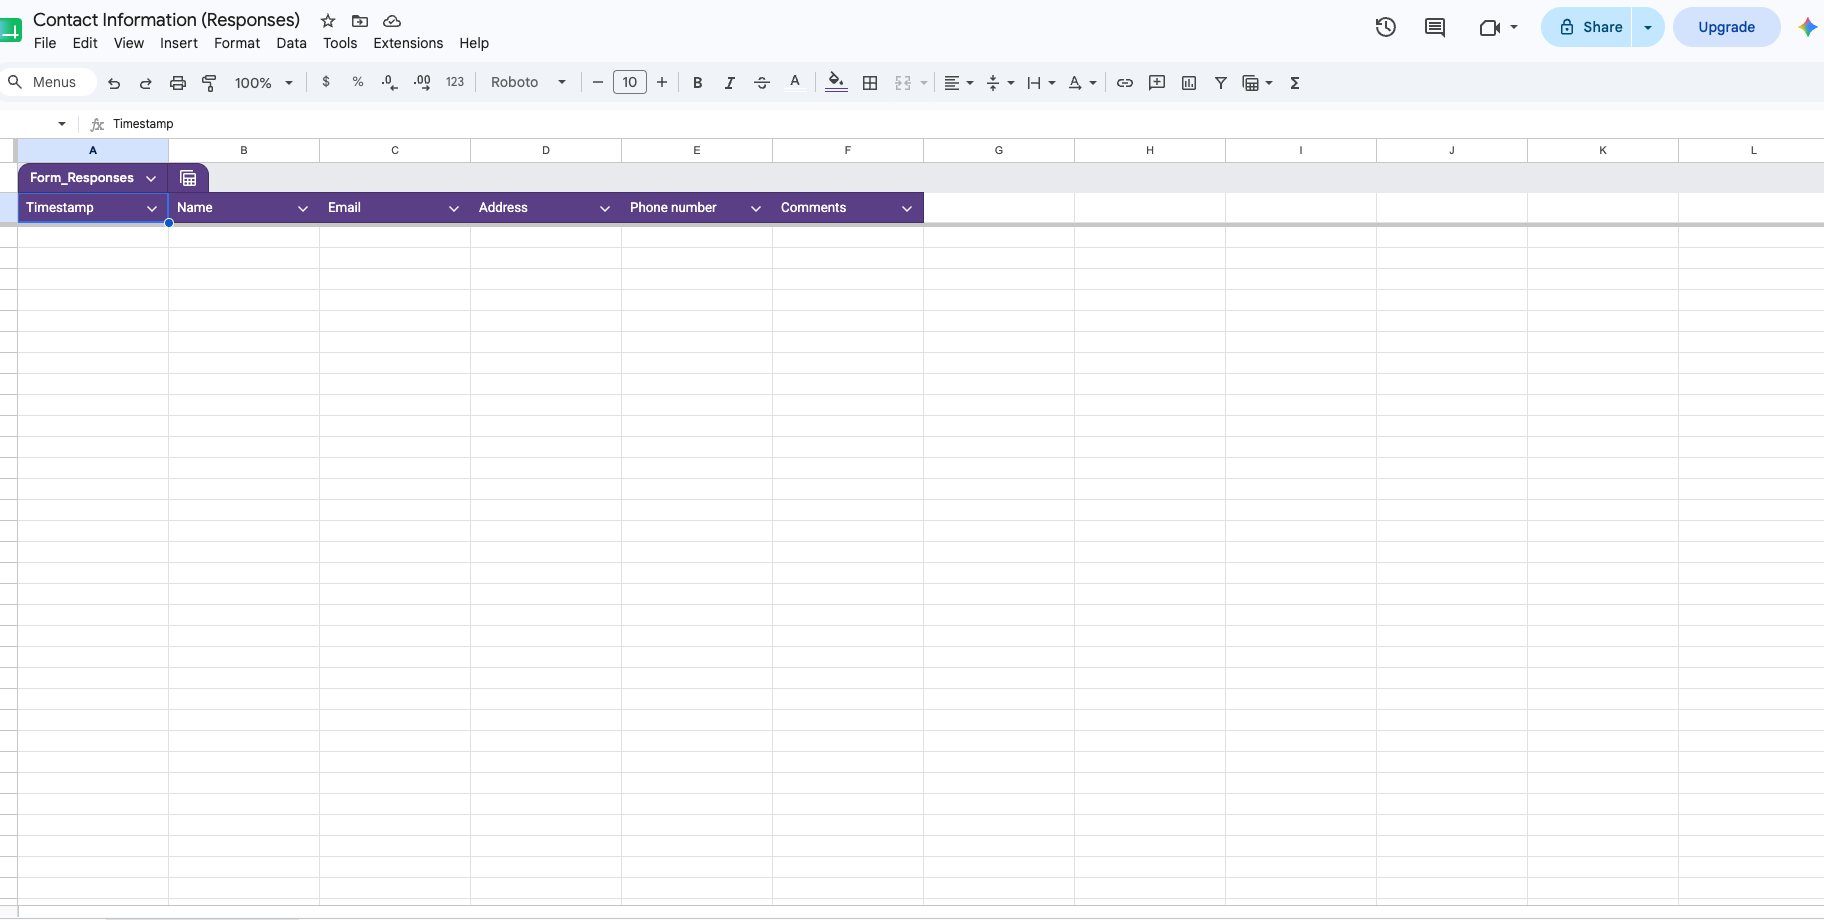Open the Edit menu
This screenshot has height=920, width=1824.
pos(85,43)
